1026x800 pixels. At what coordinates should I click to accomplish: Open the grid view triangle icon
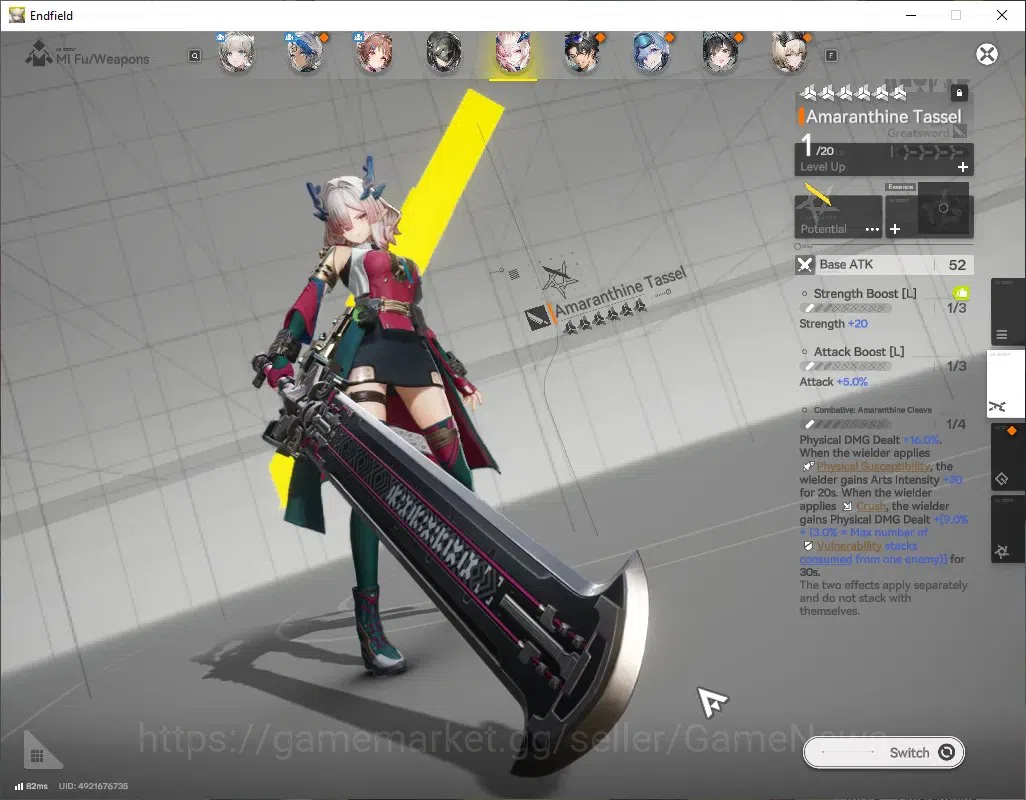point(41,751)
